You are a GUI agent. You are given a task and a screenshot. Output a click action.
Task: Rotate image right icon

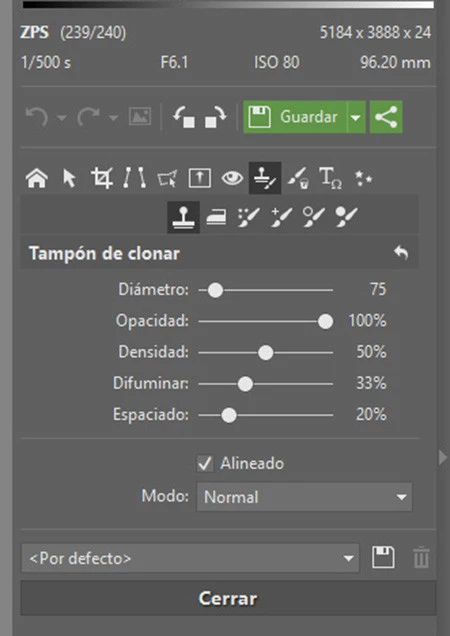(215, 117)
